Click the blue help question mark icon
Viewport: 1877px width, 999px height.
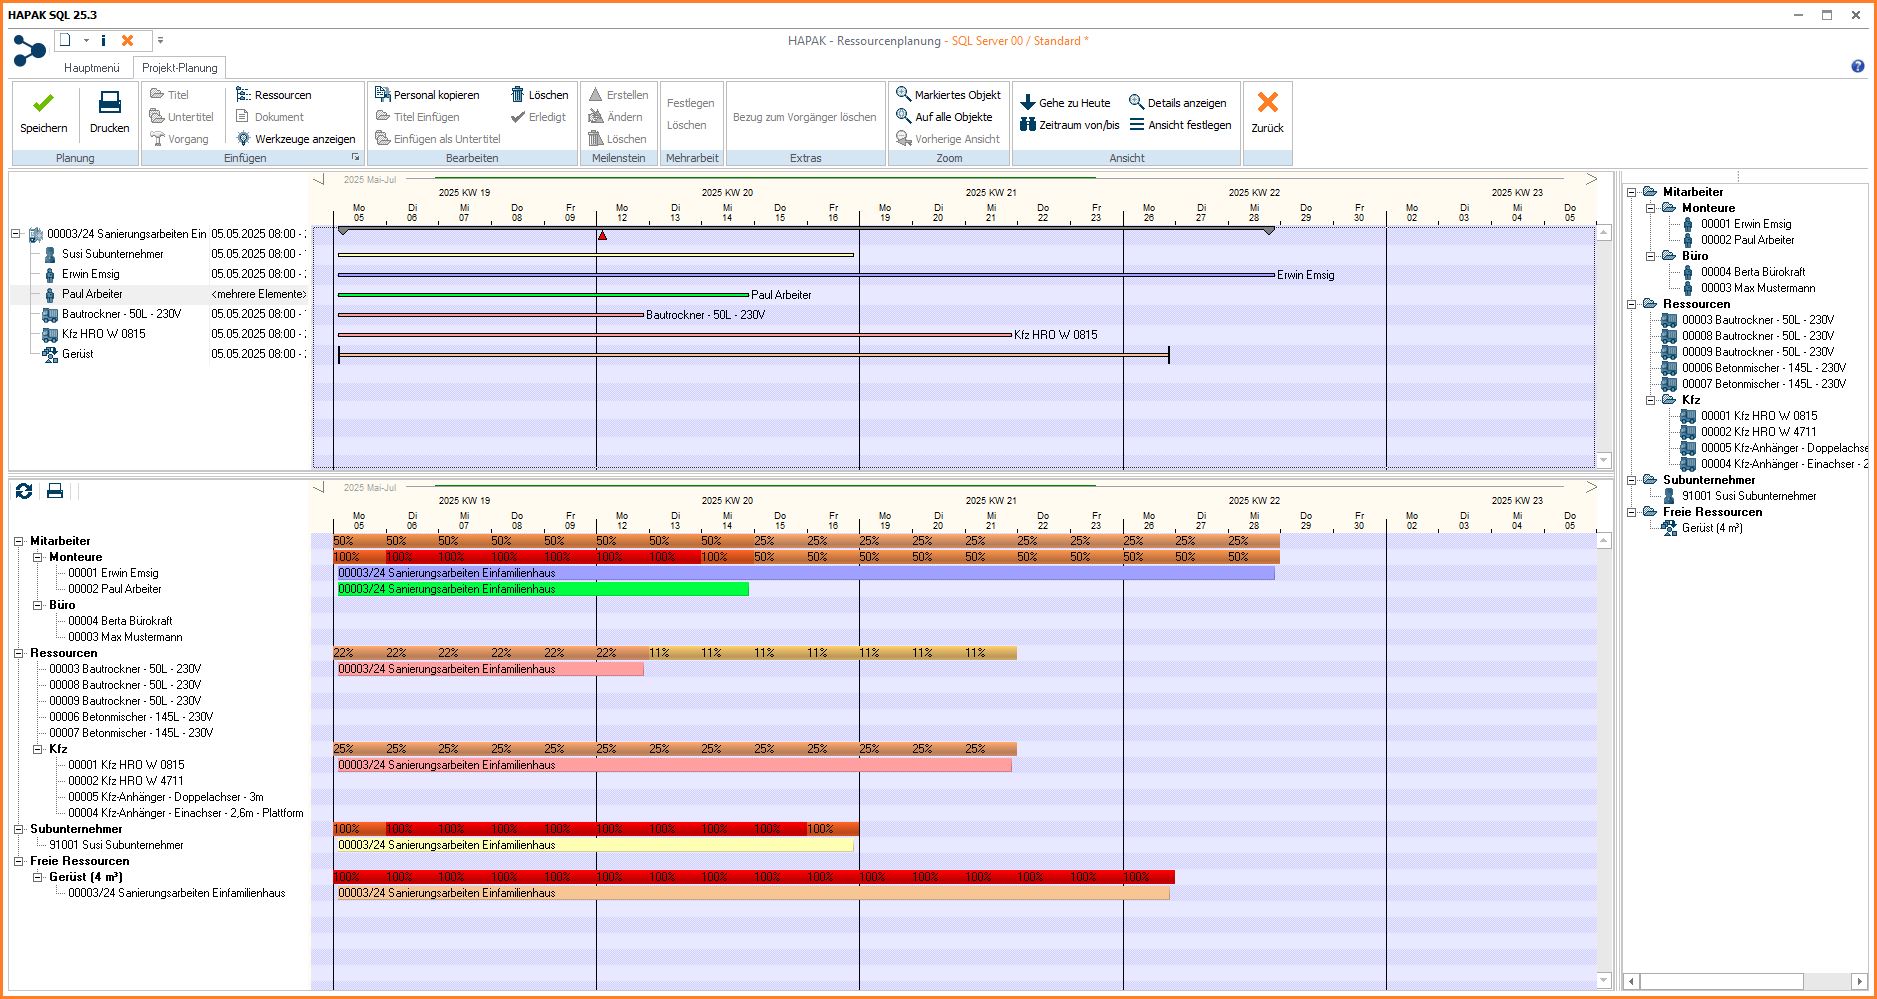(1857, 67)
